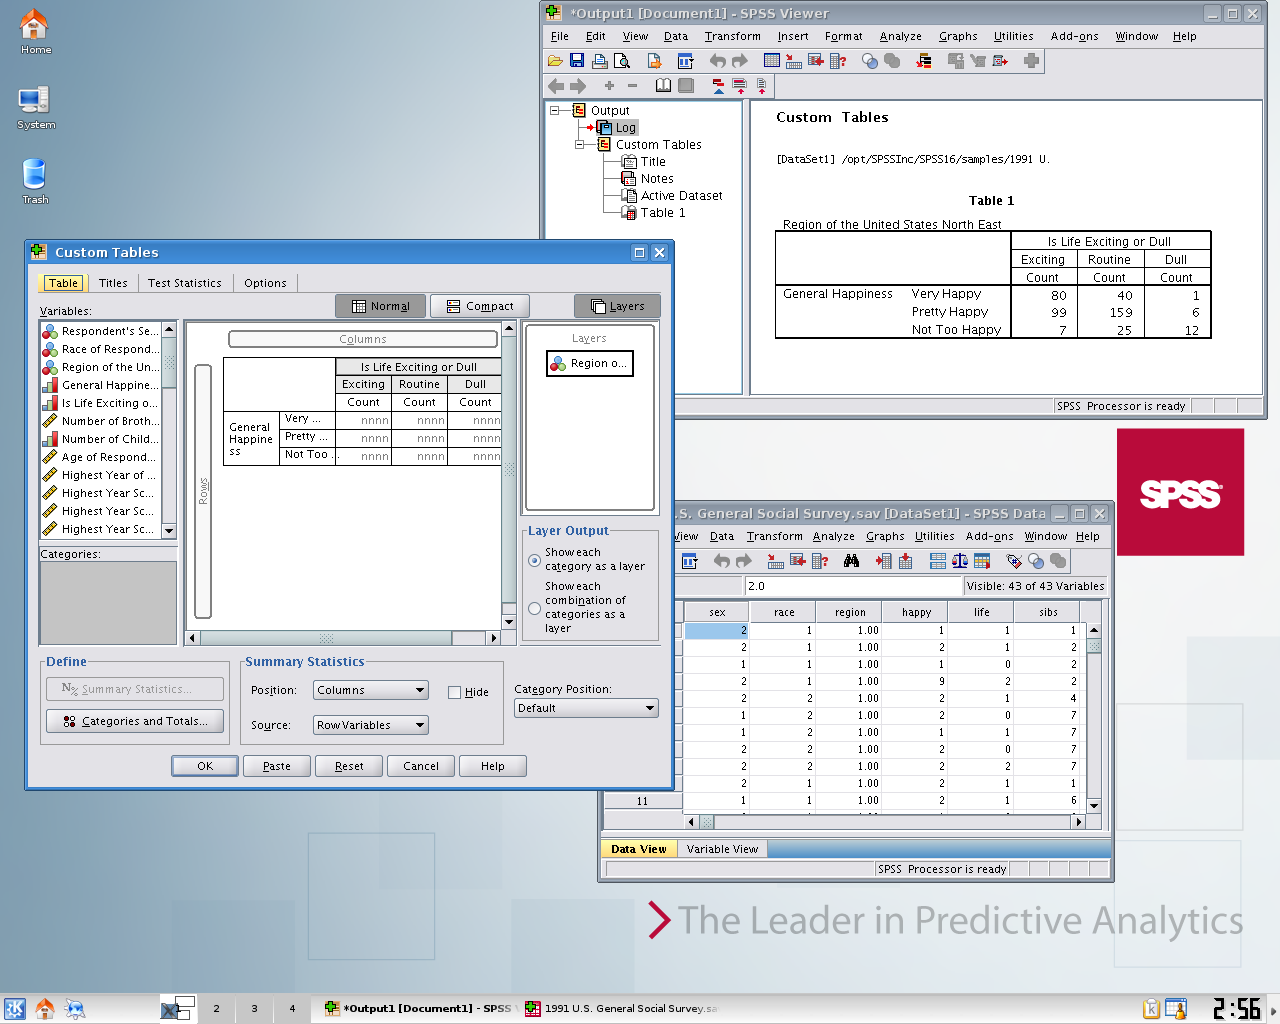Switch to the Titles tab in Custom Tables
Screen dimensions: 1280x1024
pyautogui.click(x=112, y=283)
